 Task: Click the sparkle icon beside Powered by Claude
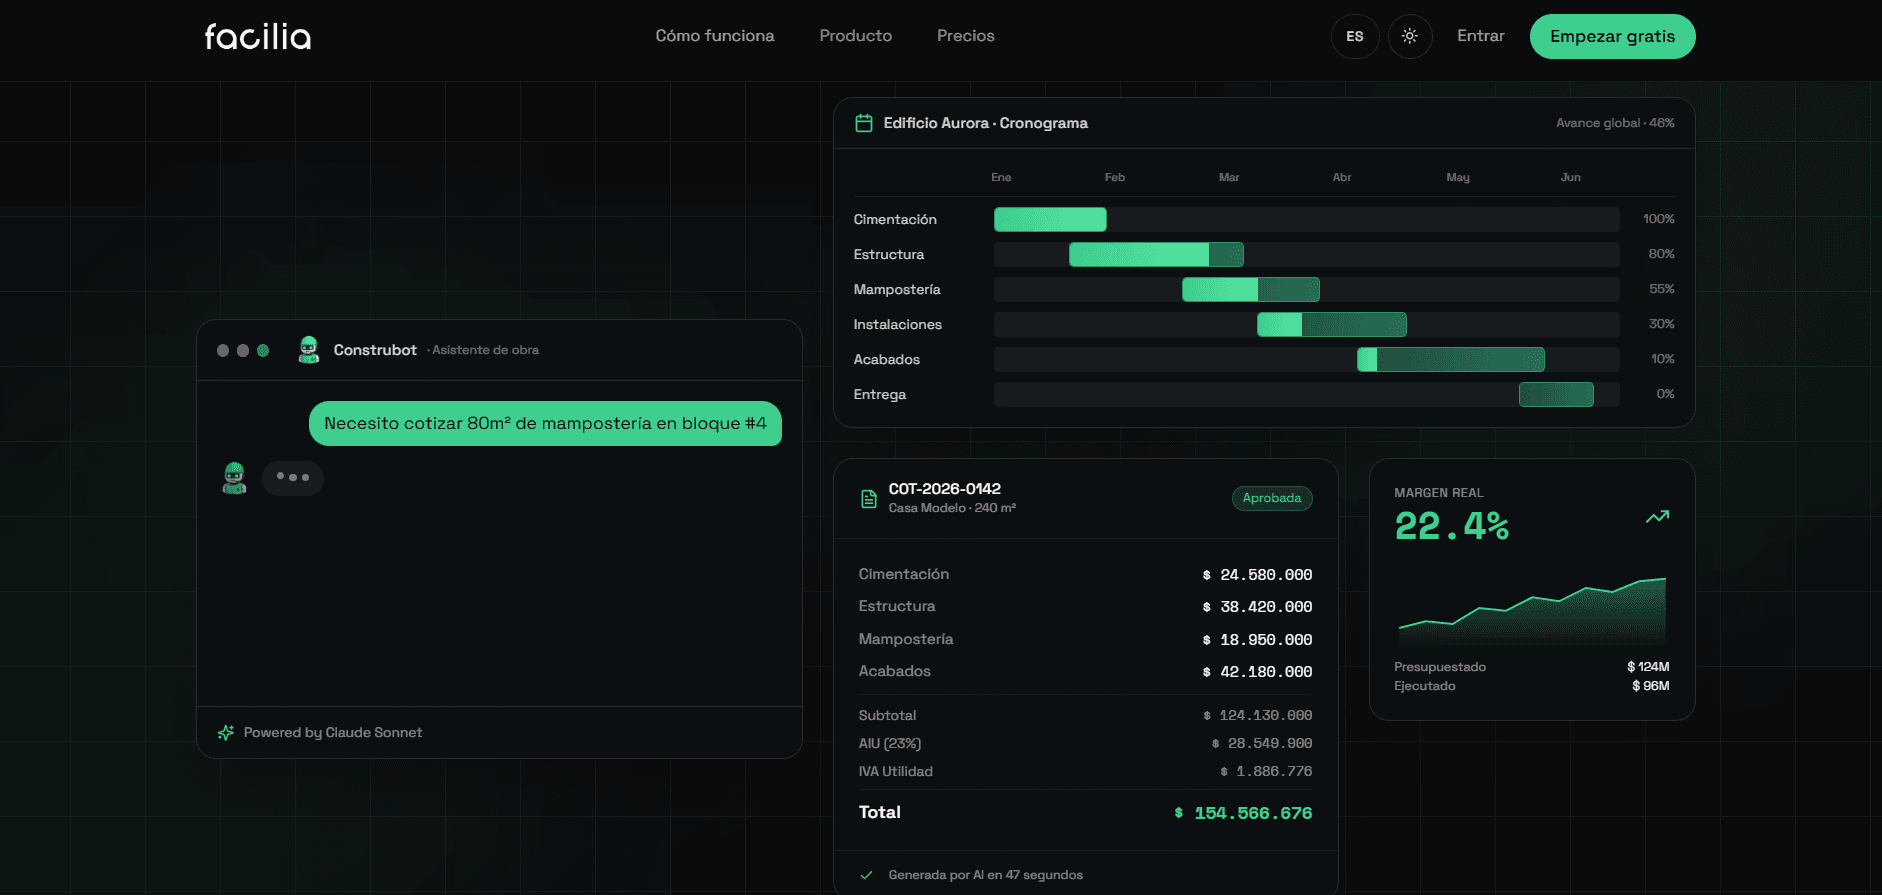226,733
